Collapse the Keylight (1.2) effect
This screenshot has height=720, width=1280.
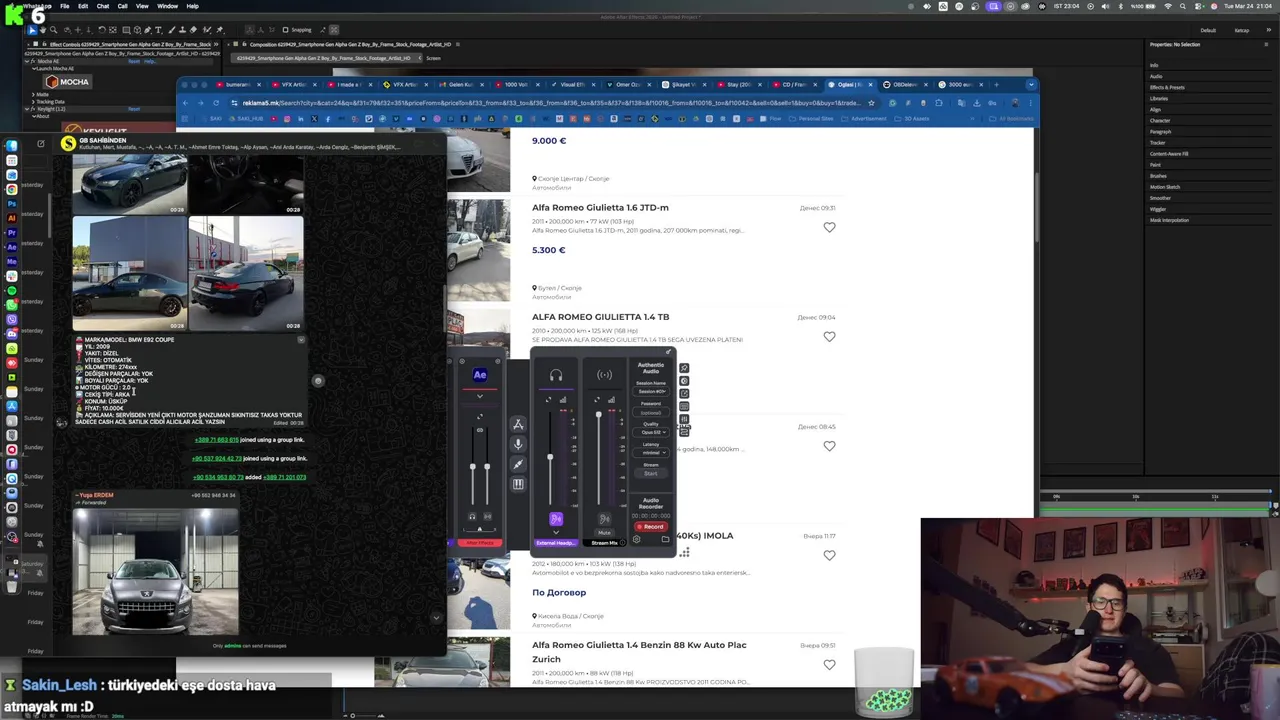(x=27, y=109)
